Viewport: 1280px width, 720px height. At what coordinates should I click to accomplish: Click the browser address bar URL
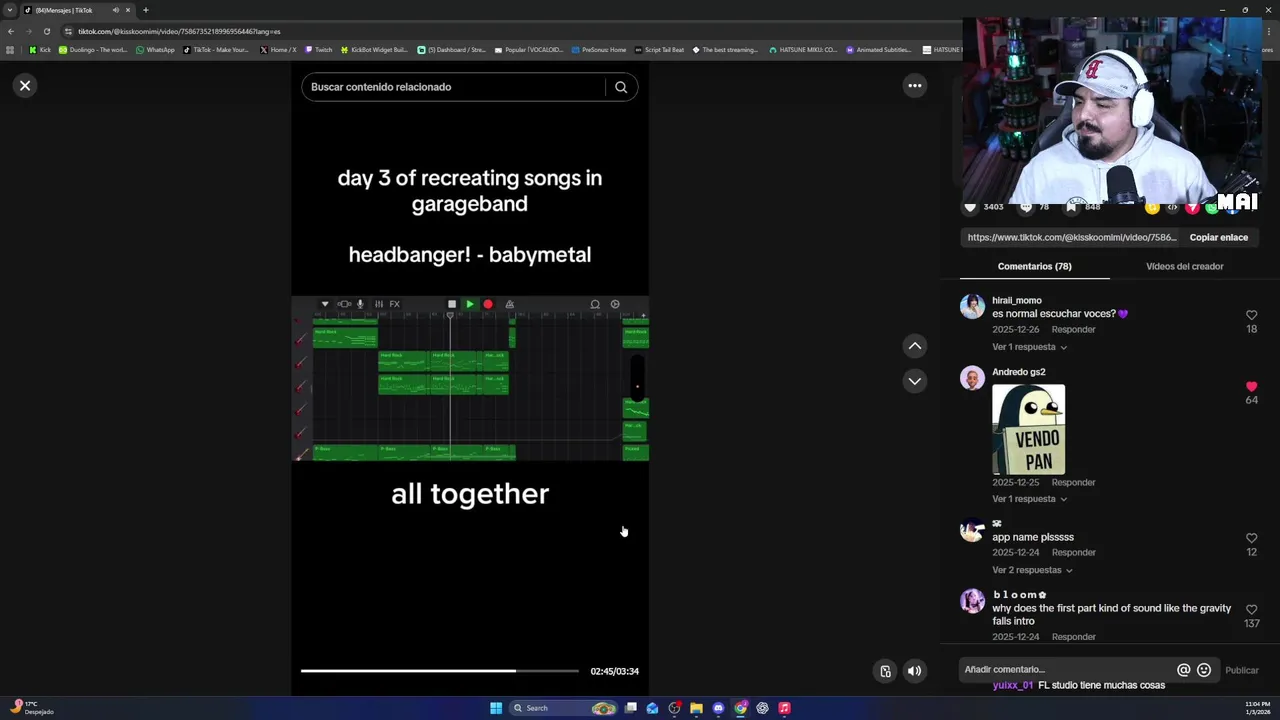179,31
